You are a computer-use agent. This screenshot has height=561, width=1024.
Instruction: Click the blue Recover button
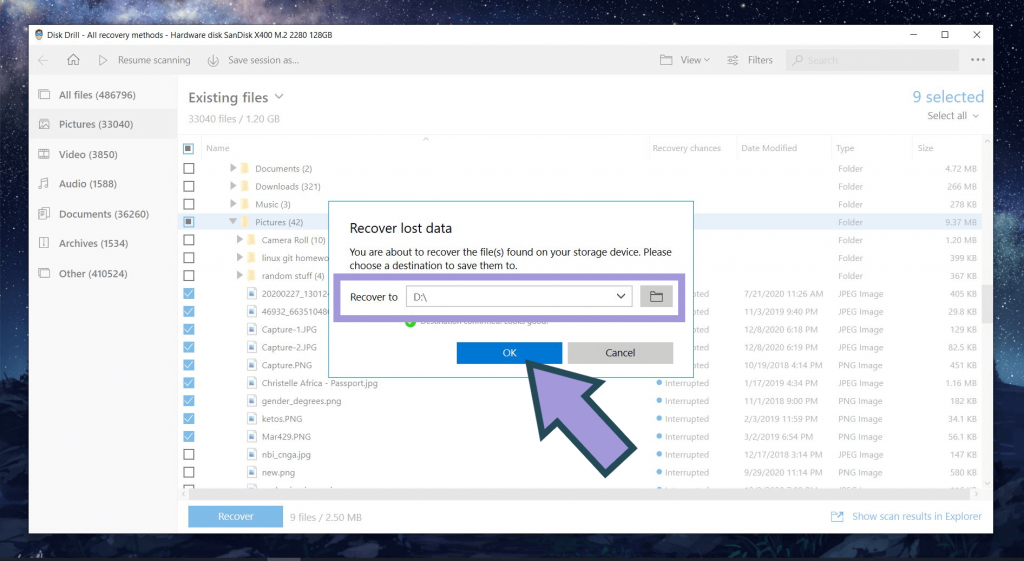tap(236, 517)
